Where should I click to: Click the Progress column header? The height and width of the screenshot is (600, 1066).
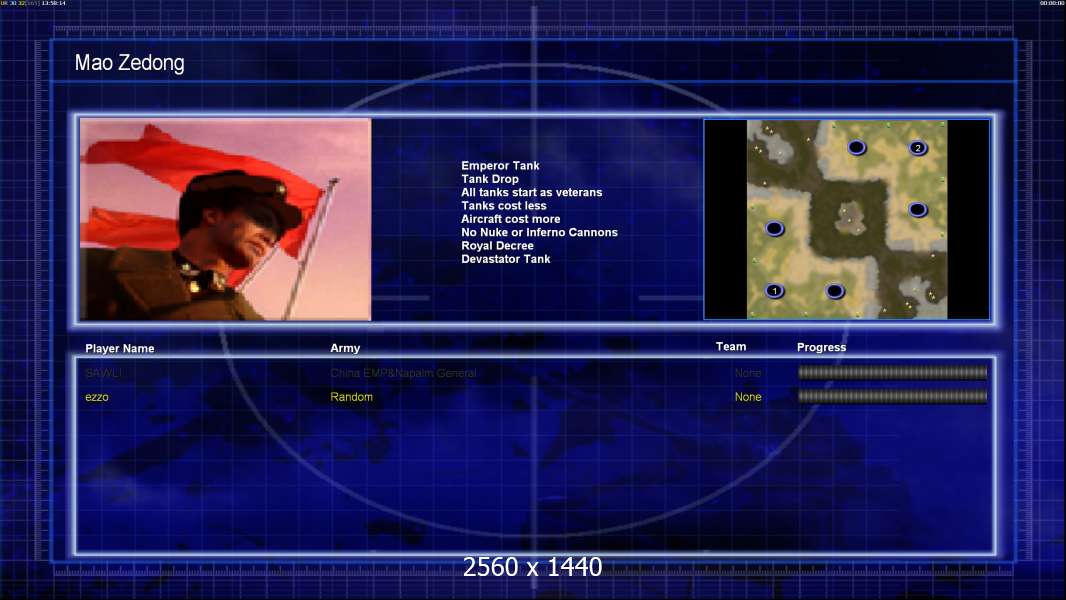[x=821, y=347]
